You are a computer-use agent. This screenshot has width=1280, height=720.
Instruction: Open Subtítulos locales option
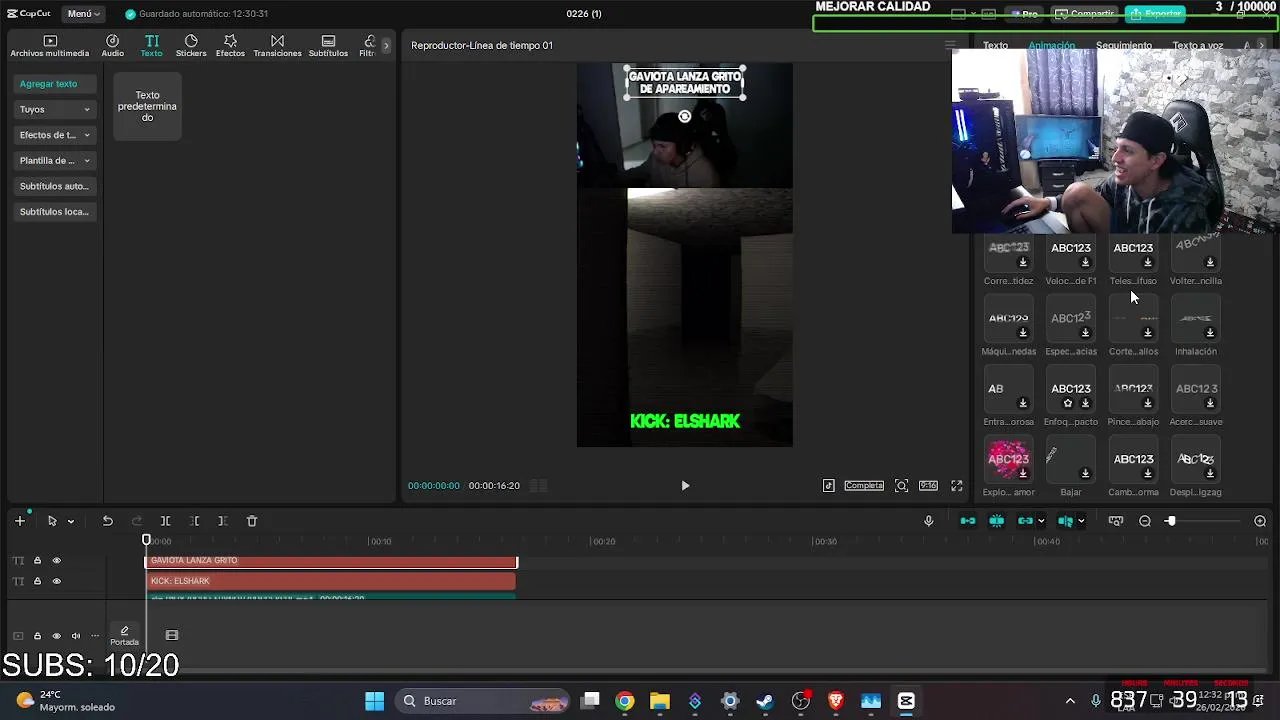[x=55, y=212]
